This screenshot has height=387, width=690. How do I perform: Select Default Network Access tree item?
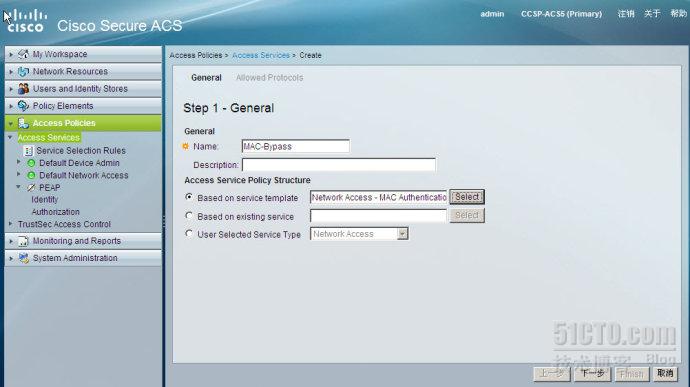pyautogui.click(x=84, y=175)
